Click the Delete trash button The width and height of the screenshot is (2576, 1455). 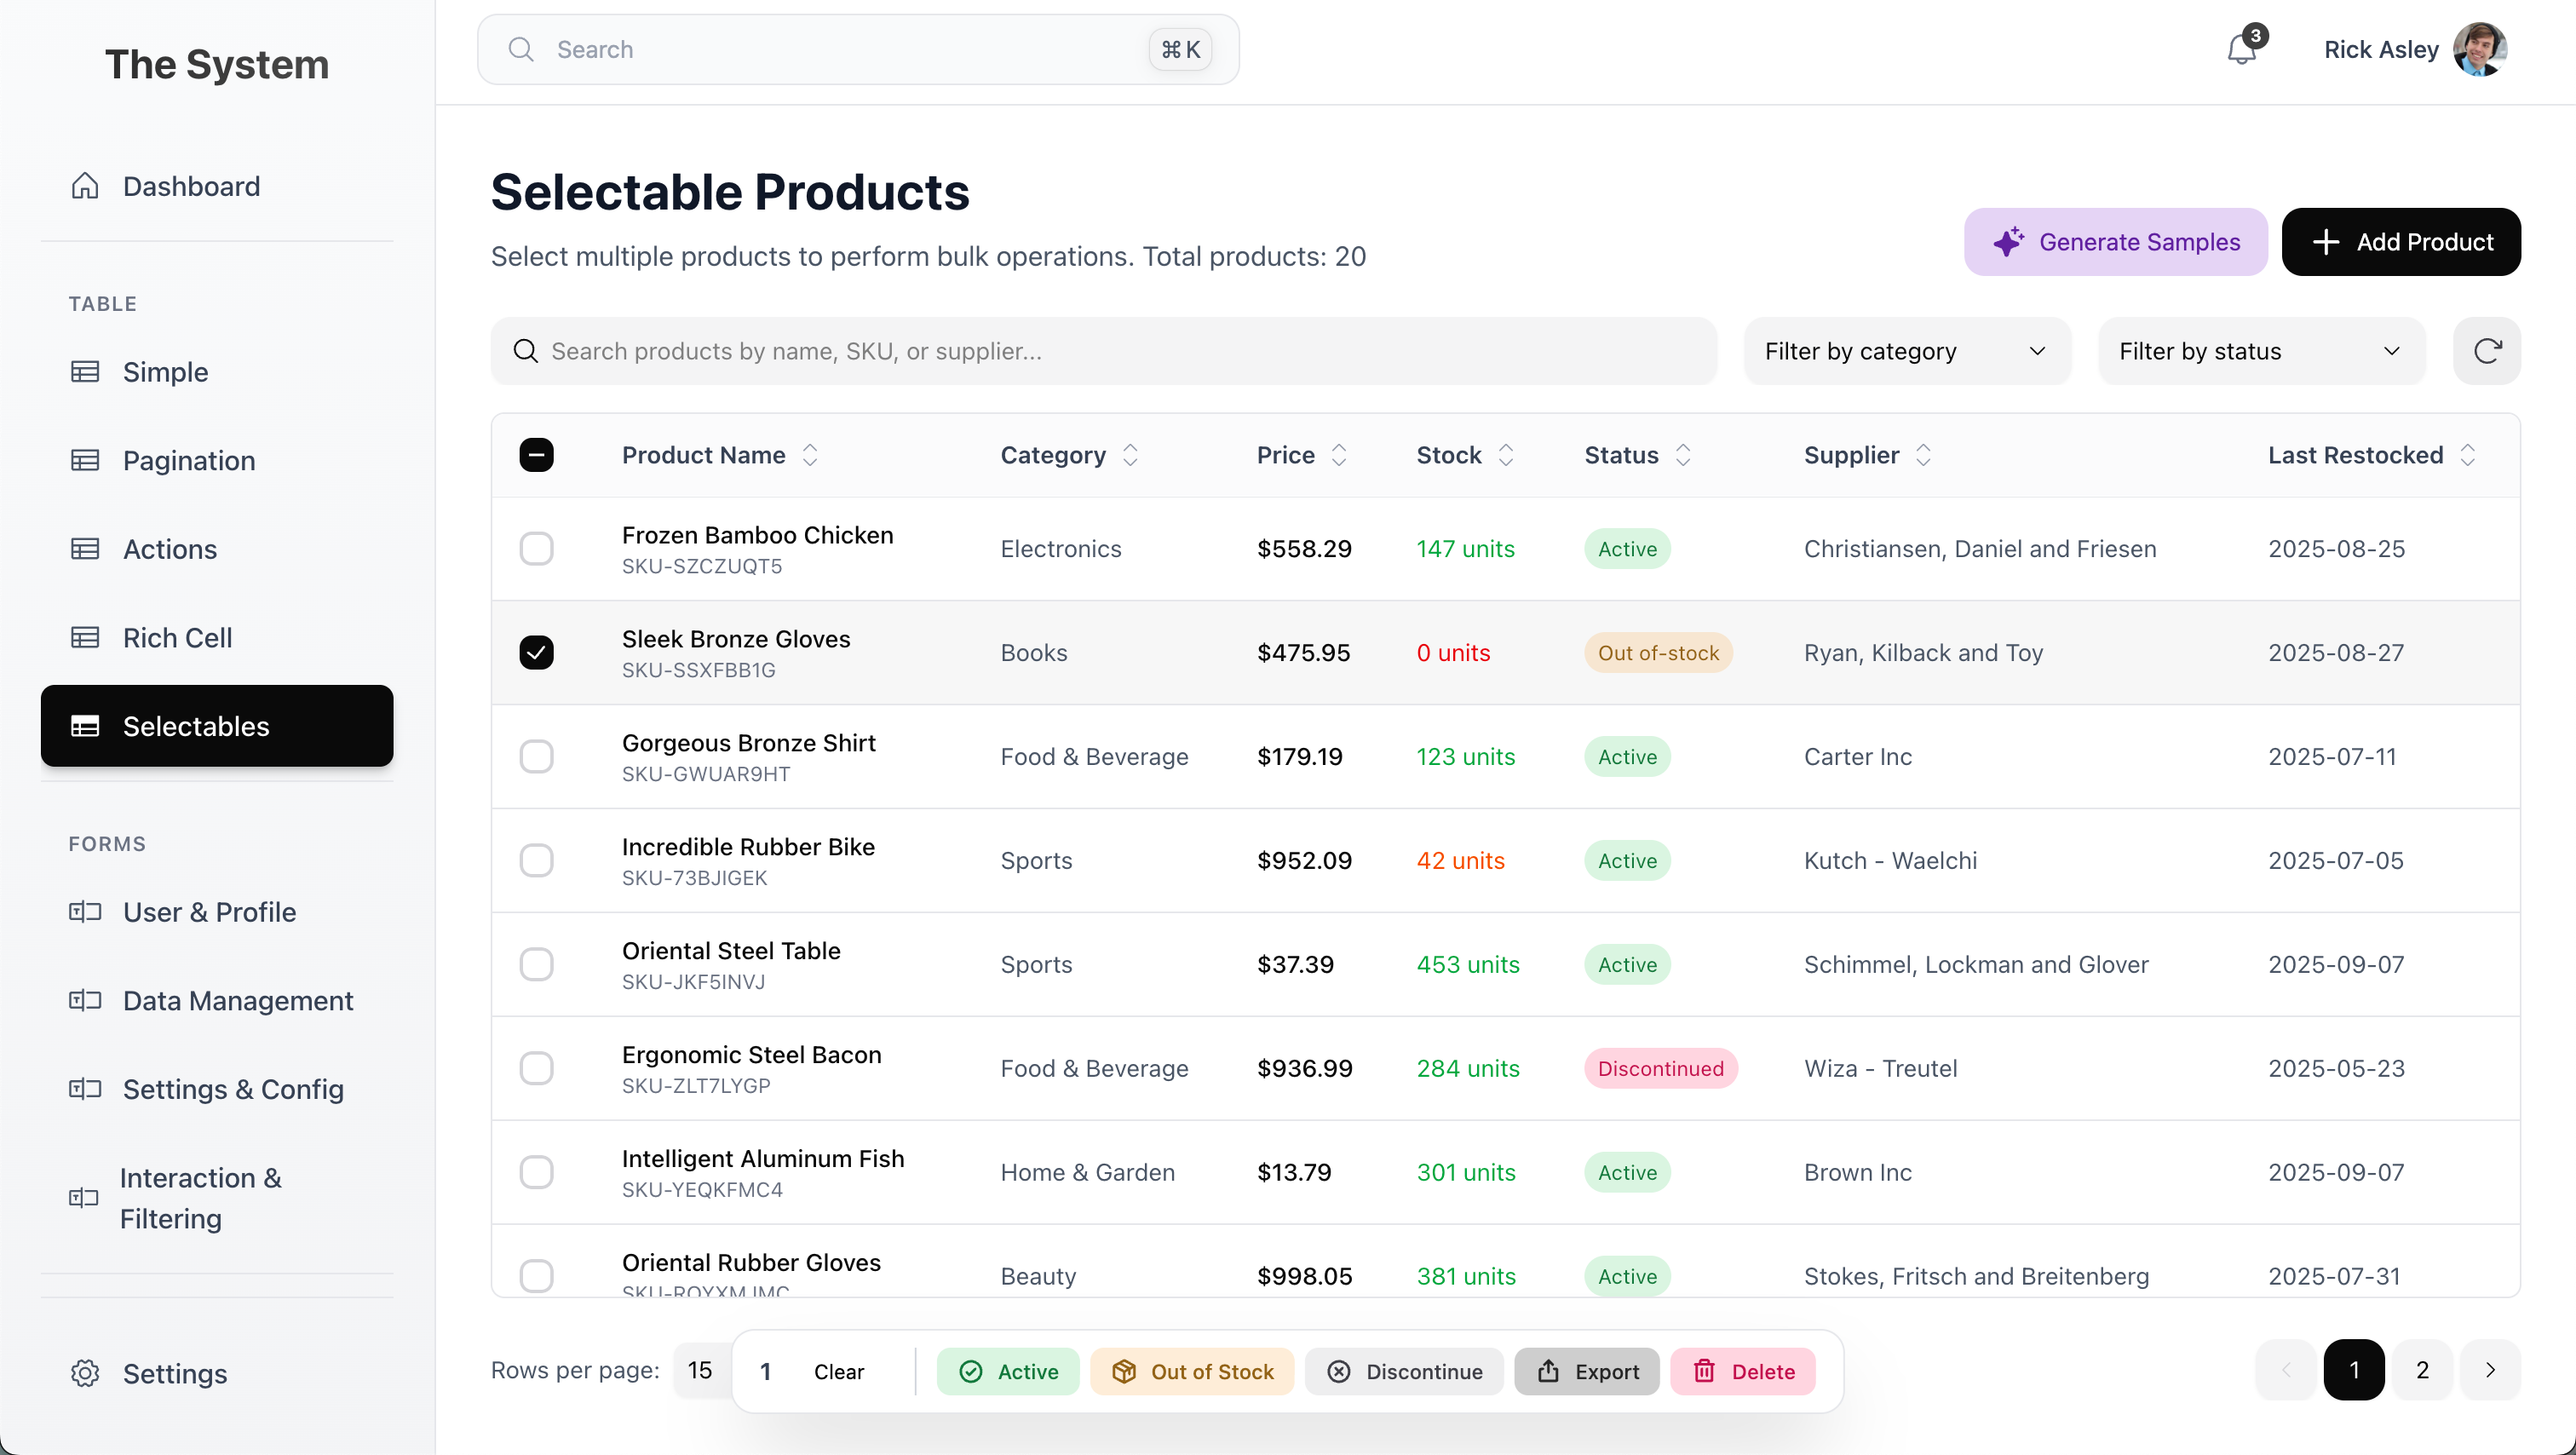pyautogui.click(x=1743, y=1371)
